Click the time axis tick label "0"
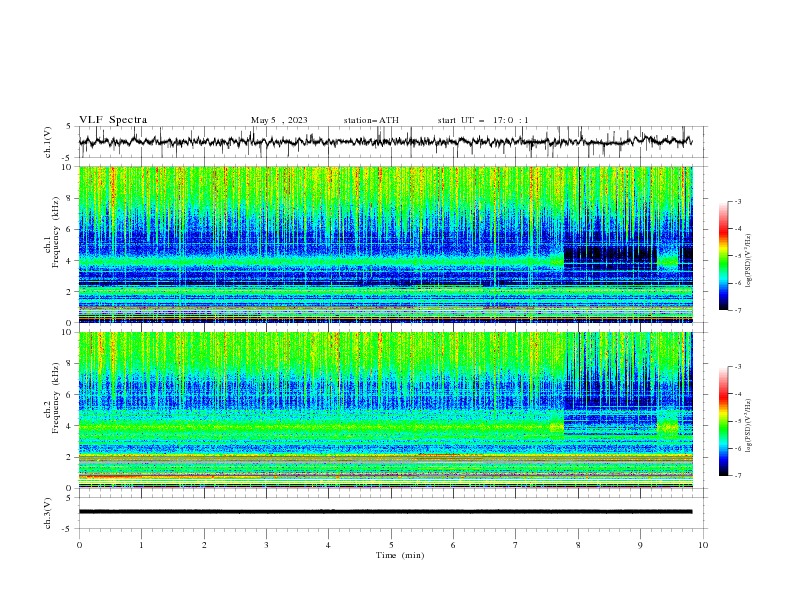This screenshot has width=792, height=612. (79, 545)
